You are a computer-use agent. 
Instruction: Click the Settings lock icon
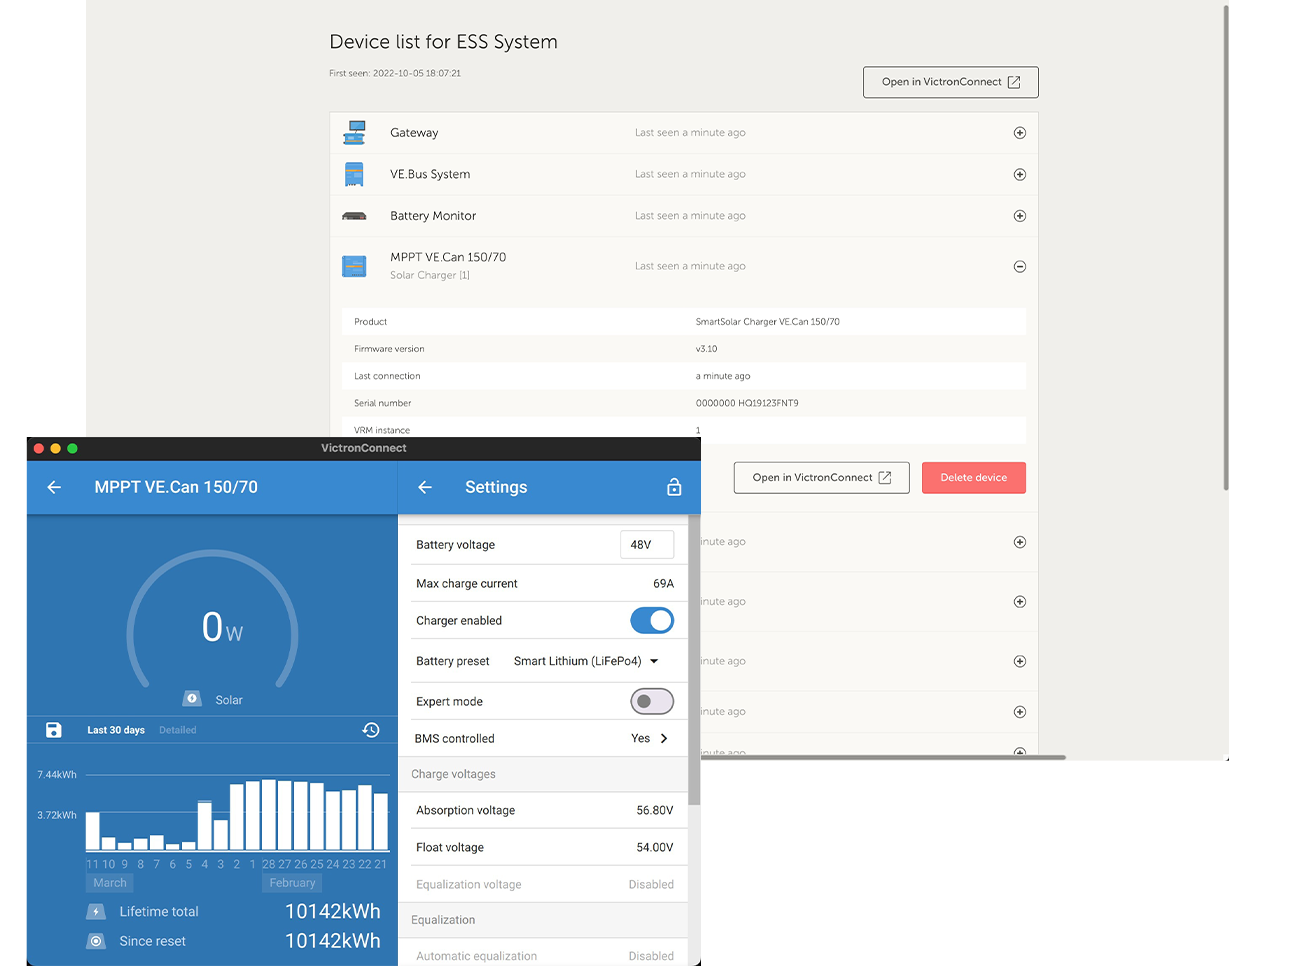click(x=674, y=487)
